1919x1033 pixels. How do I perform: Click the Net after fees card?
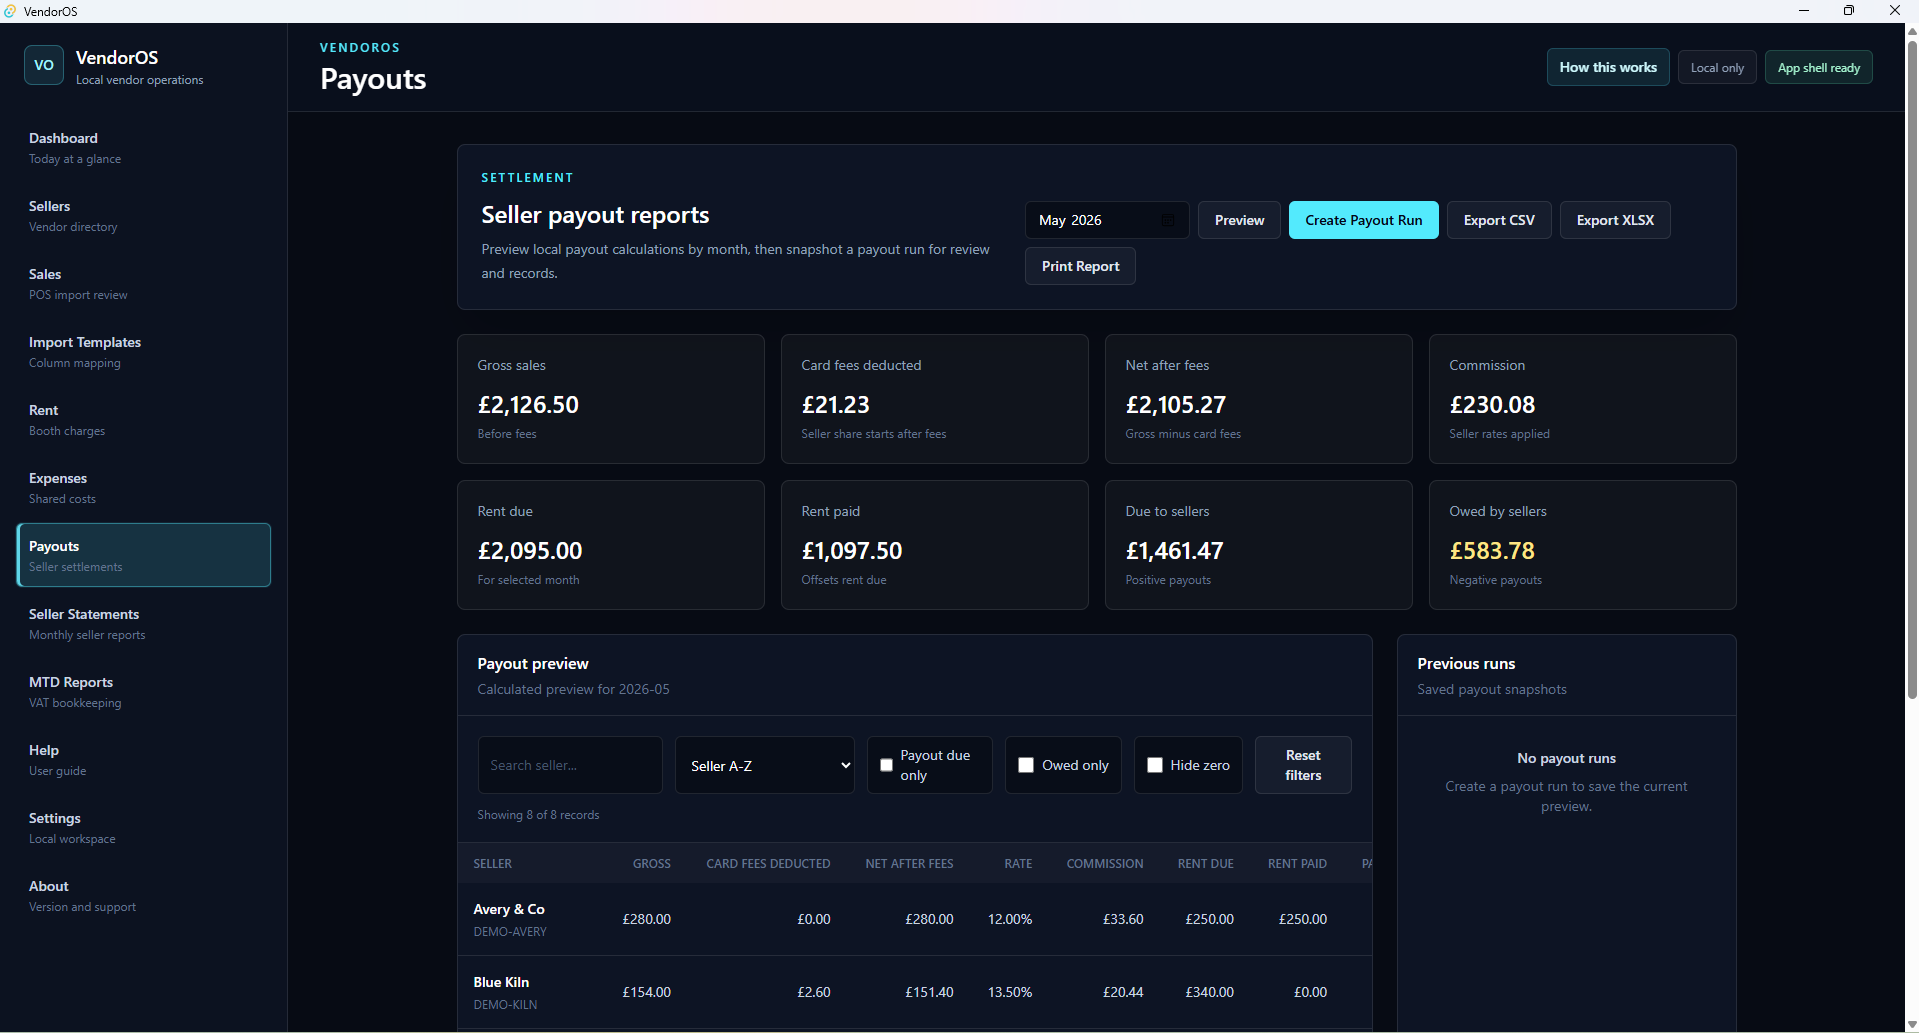pos(1259,399)
